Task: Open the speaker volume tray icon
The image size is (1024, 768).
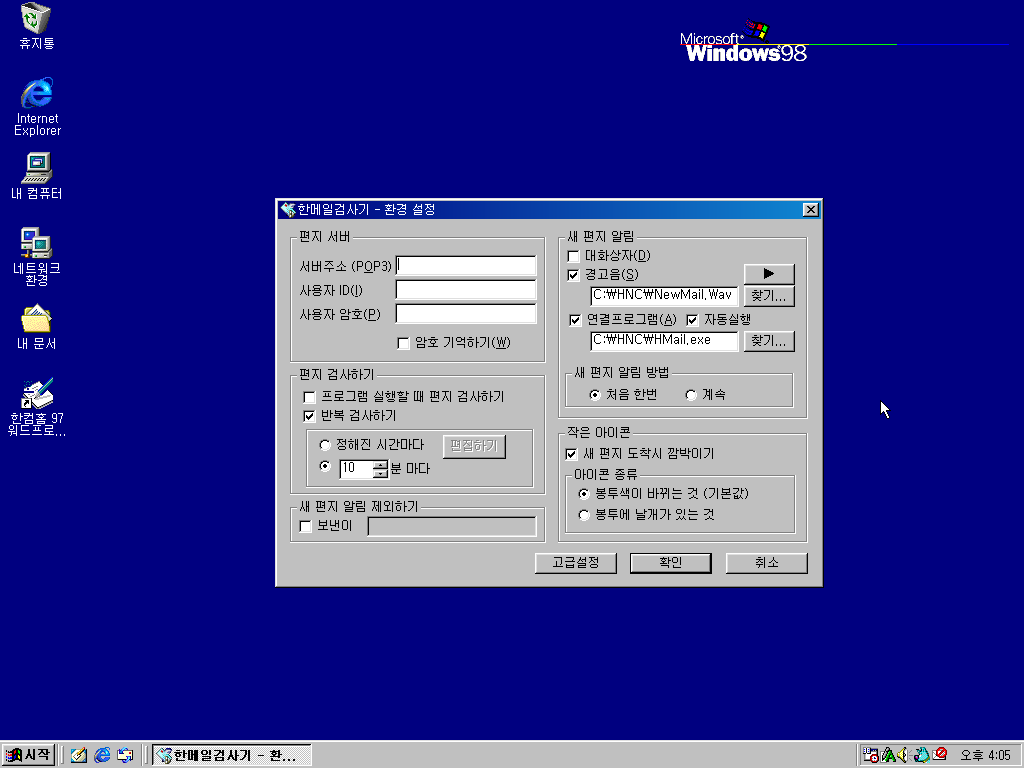Action: click(903, 755)
